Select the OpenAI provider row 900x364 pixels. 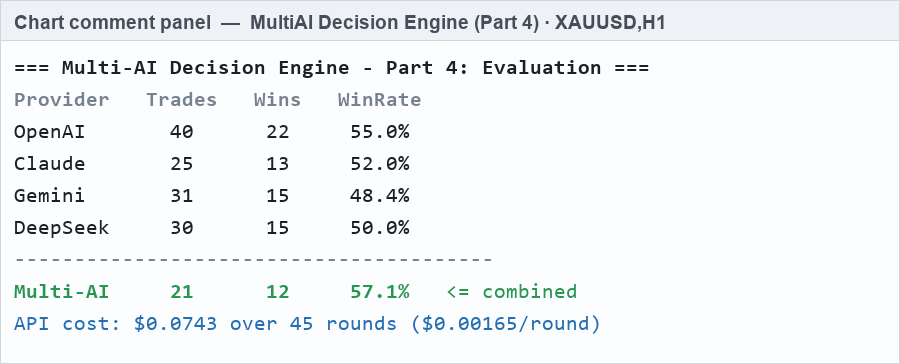coord(212,132)
